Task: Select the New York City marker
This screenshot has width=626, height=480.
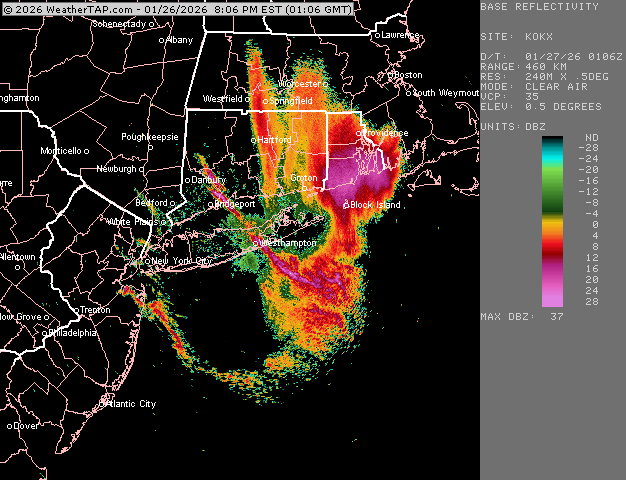Action: (146, 261)
